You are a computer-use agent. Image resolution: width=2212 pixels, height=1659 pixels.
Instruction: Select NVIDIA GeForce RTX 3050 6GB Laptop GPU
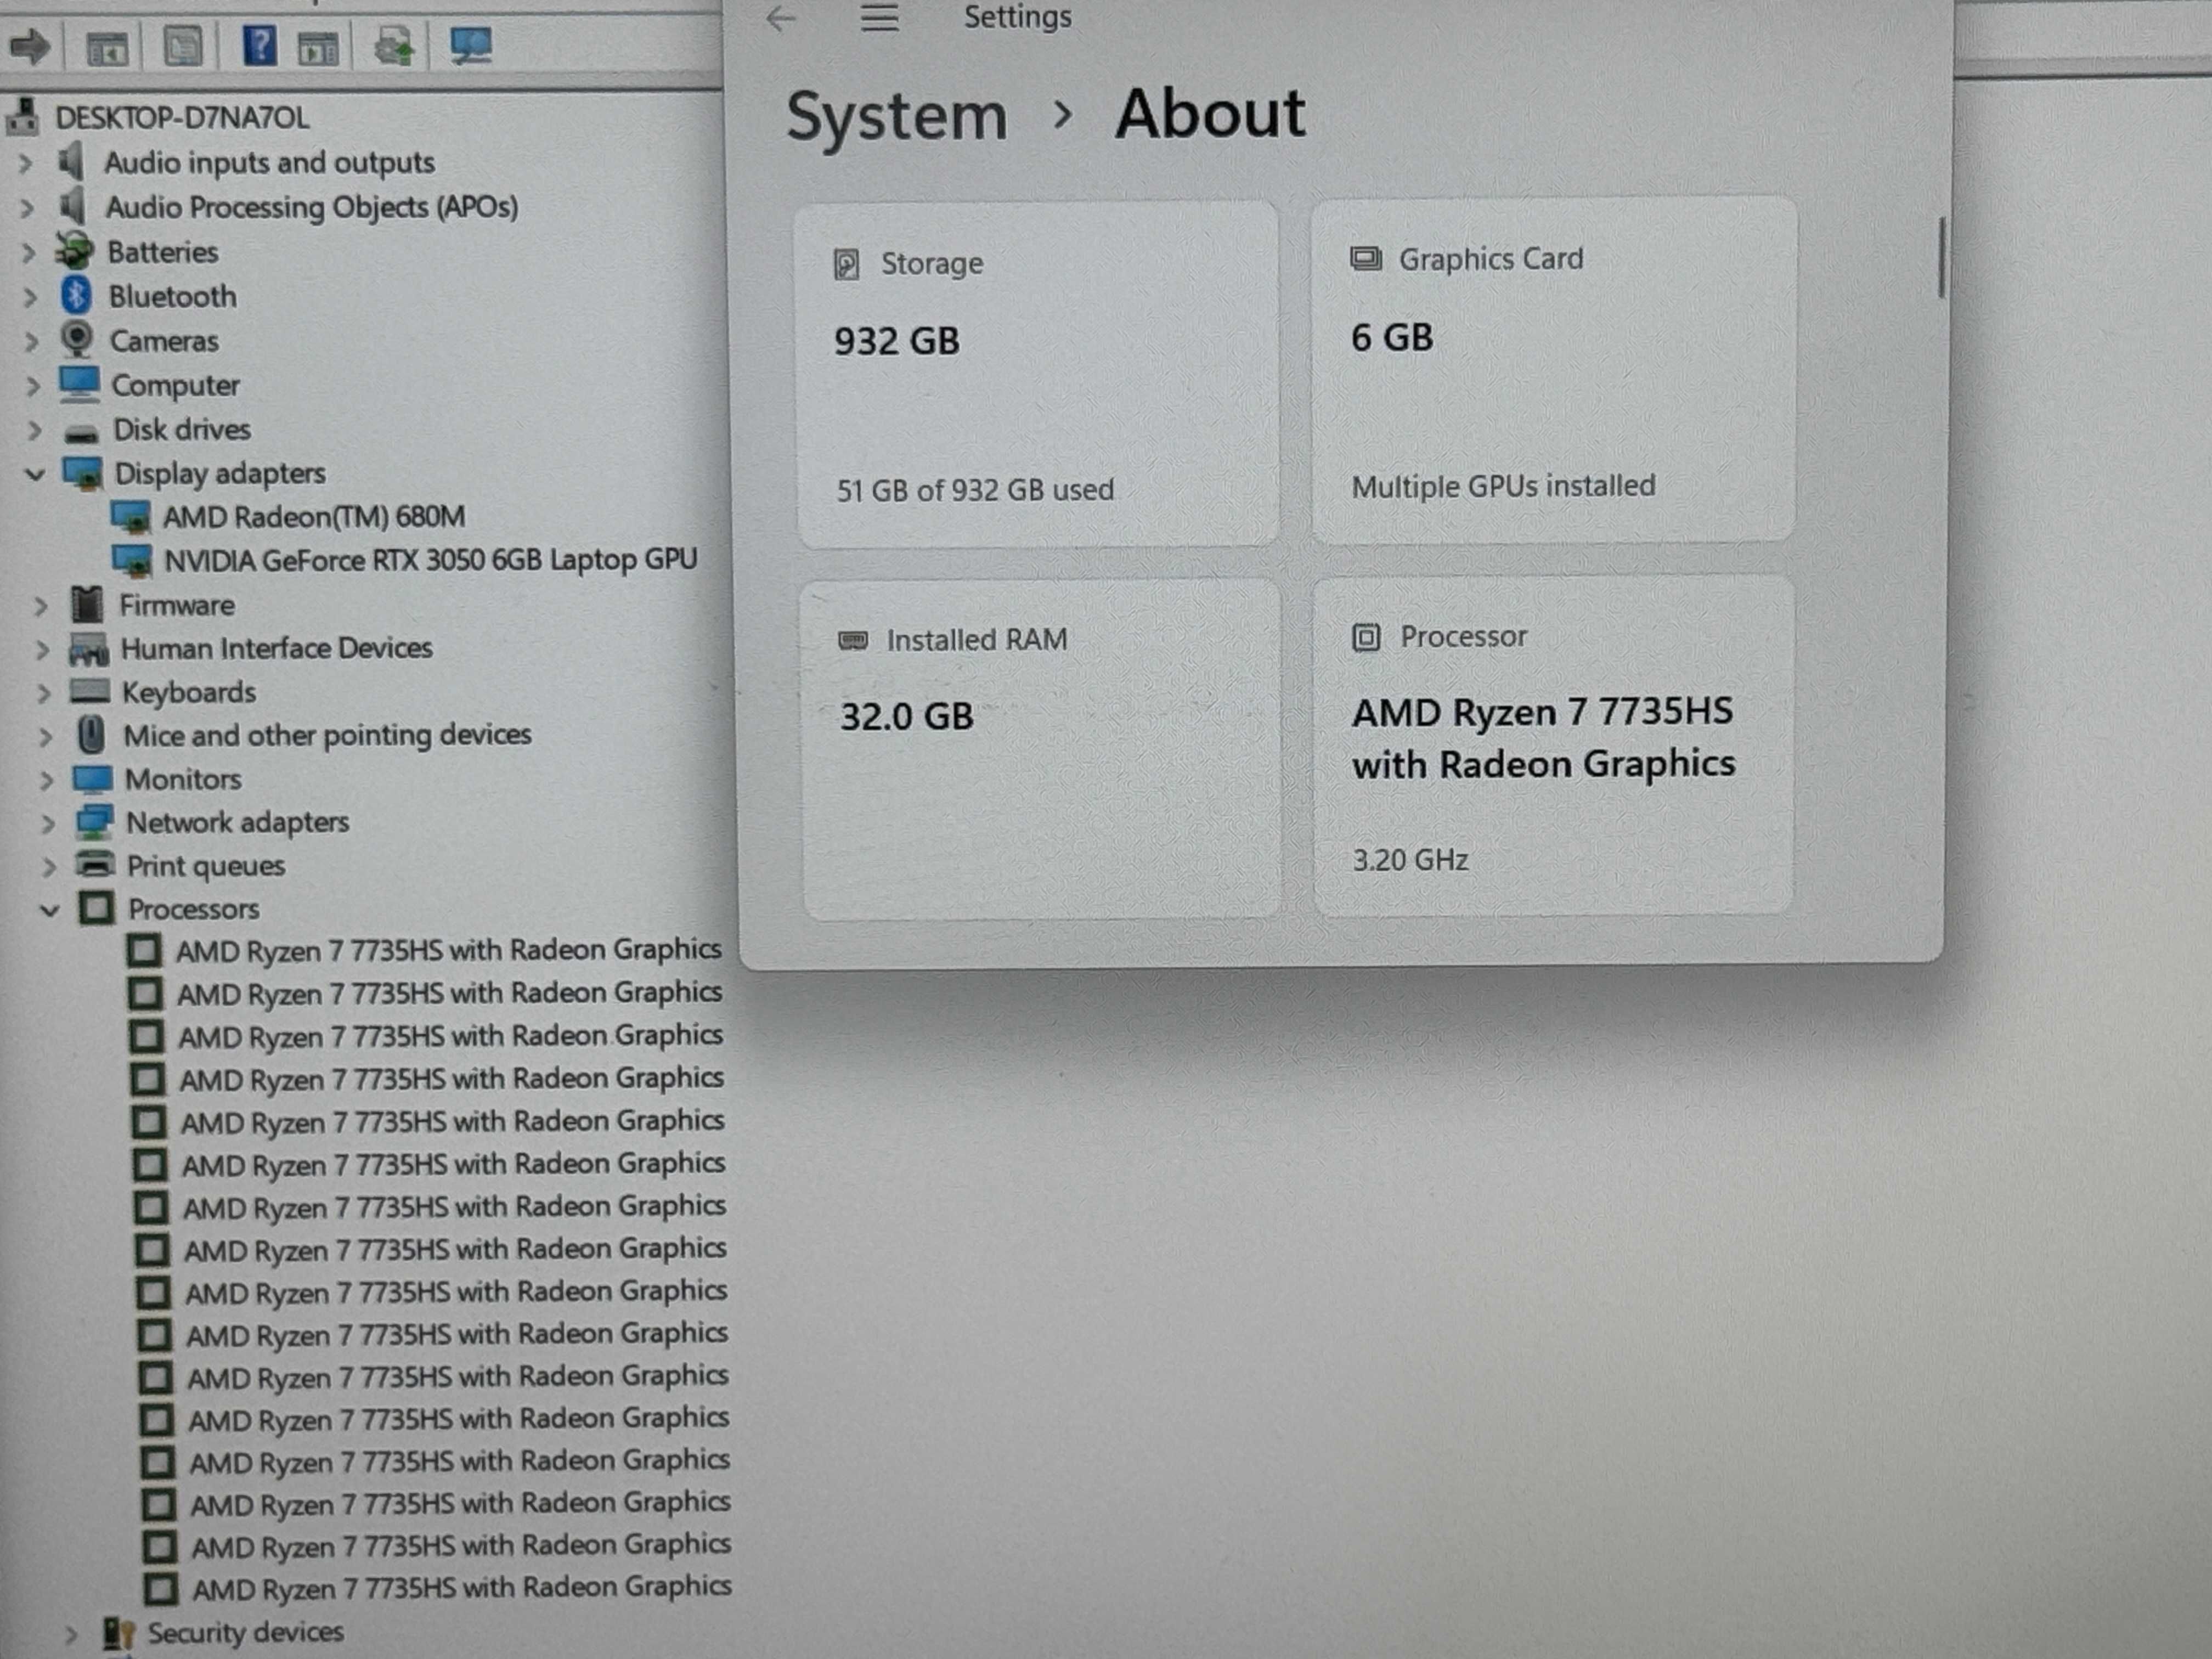pyautogui.click(x=430, y=561)
